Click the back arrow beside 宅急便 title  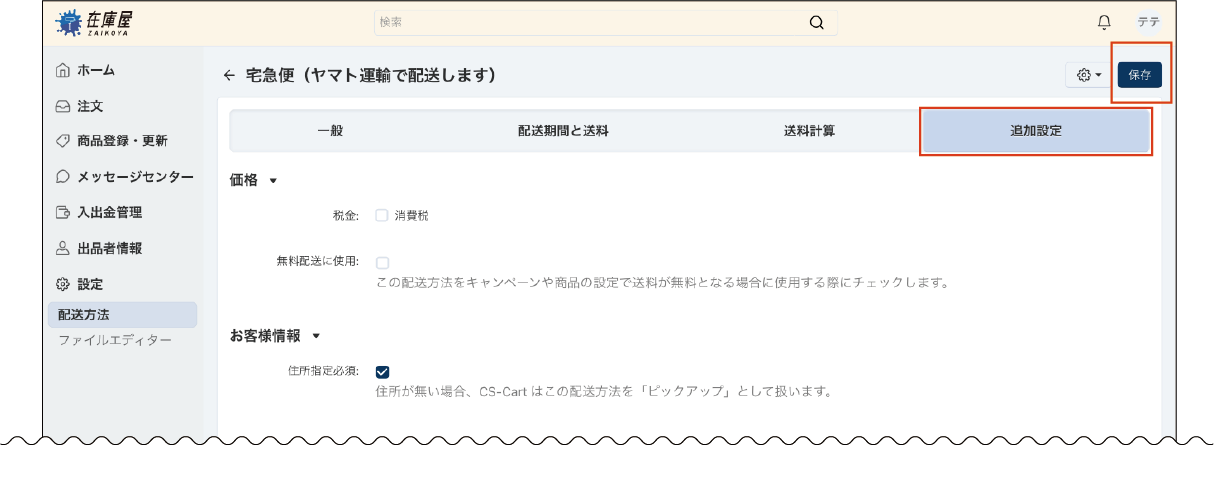click(x=229, y=75)
